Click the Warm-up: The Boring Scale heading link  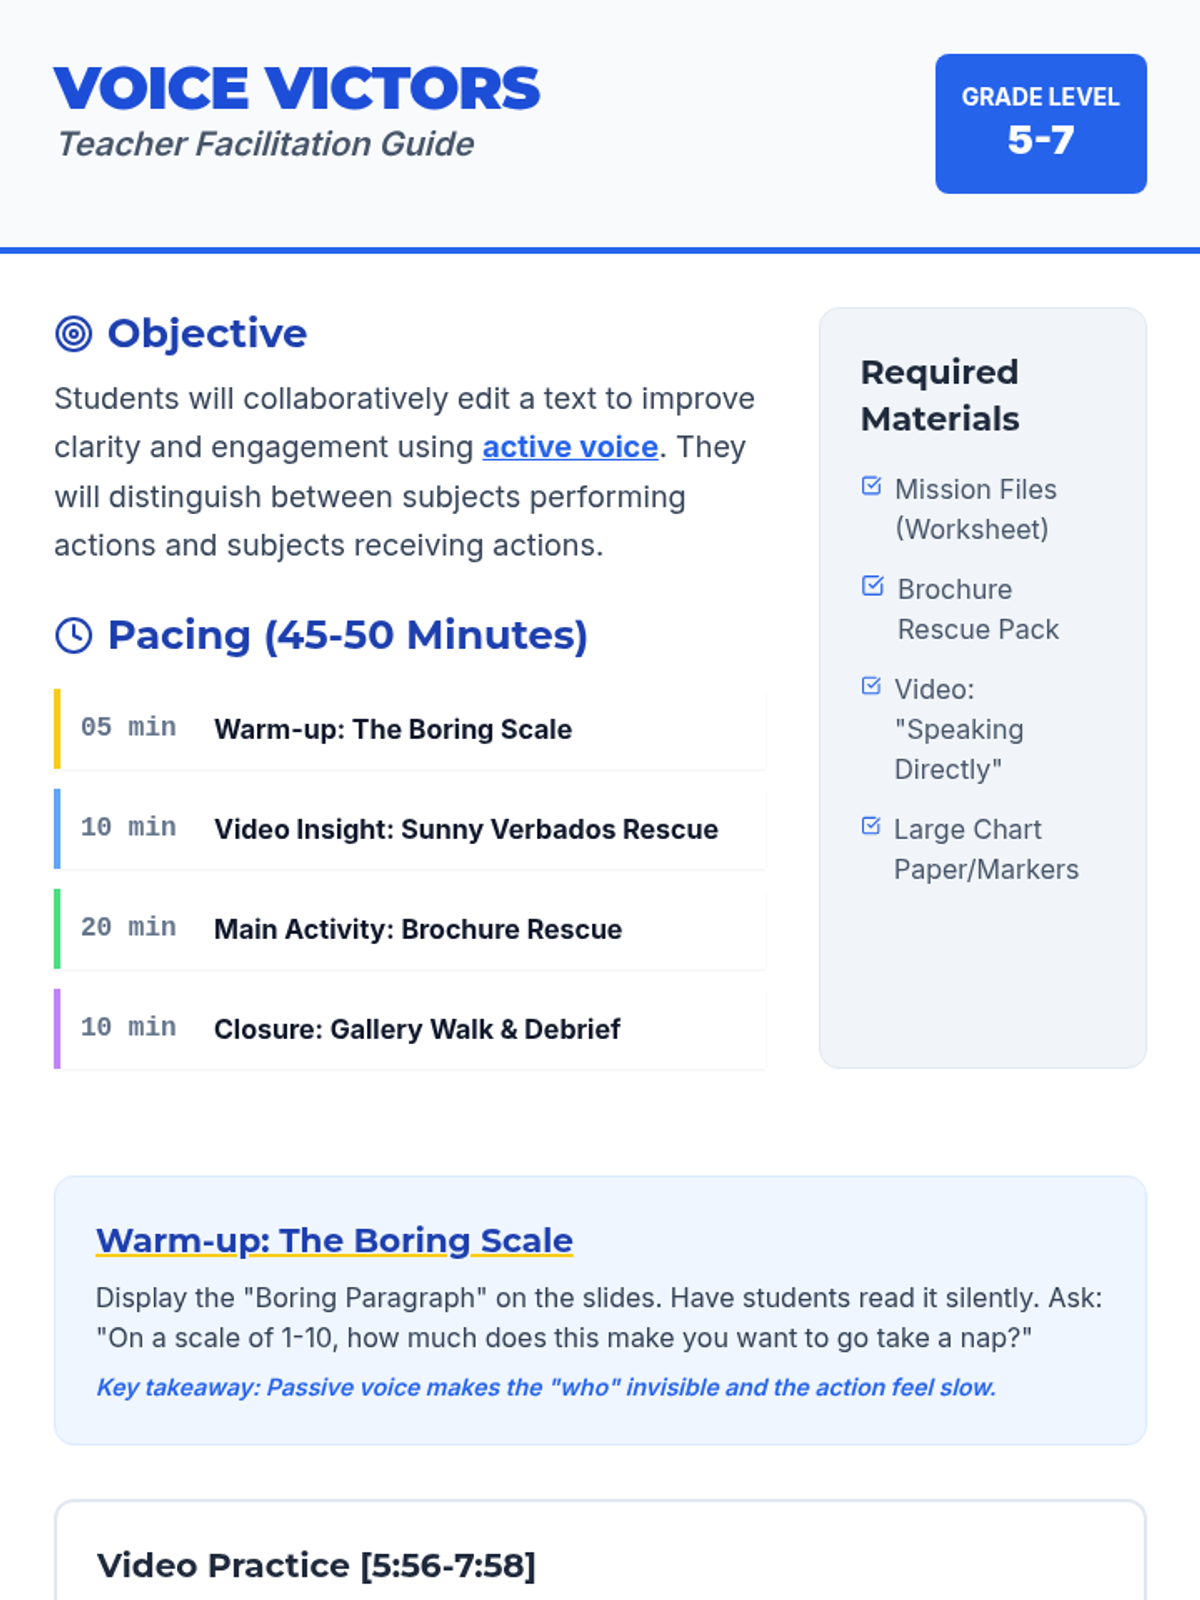334,1240
